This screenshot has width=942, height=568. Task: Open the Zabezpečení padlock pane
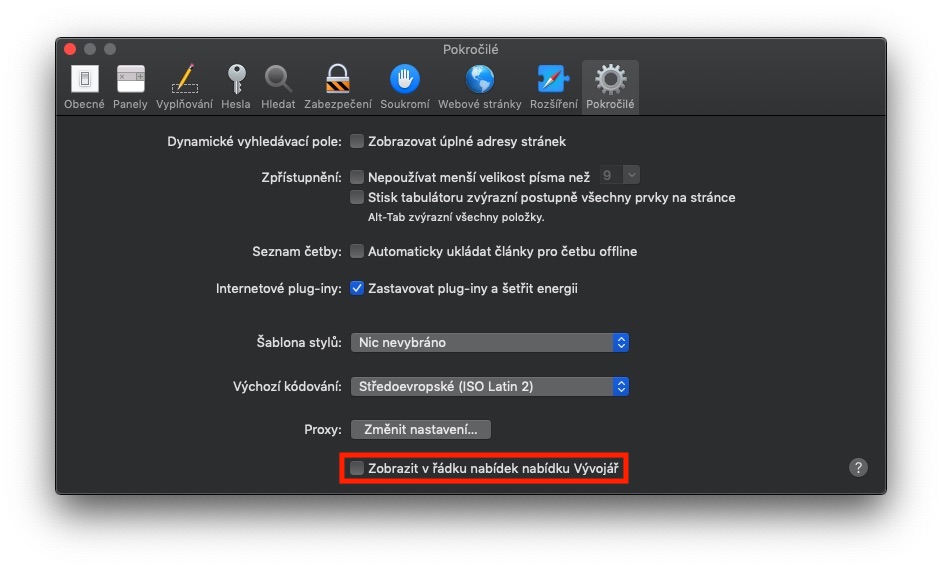coord(338,87)
